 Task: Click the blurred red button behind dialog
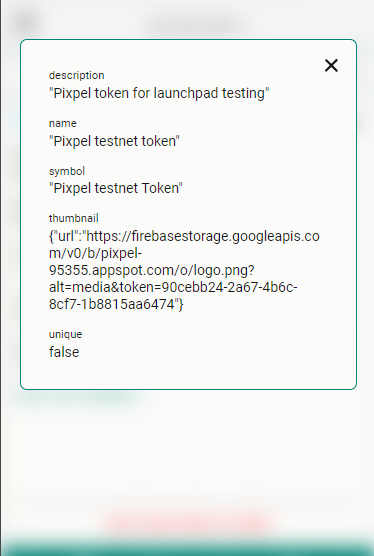tap(188, 523)
